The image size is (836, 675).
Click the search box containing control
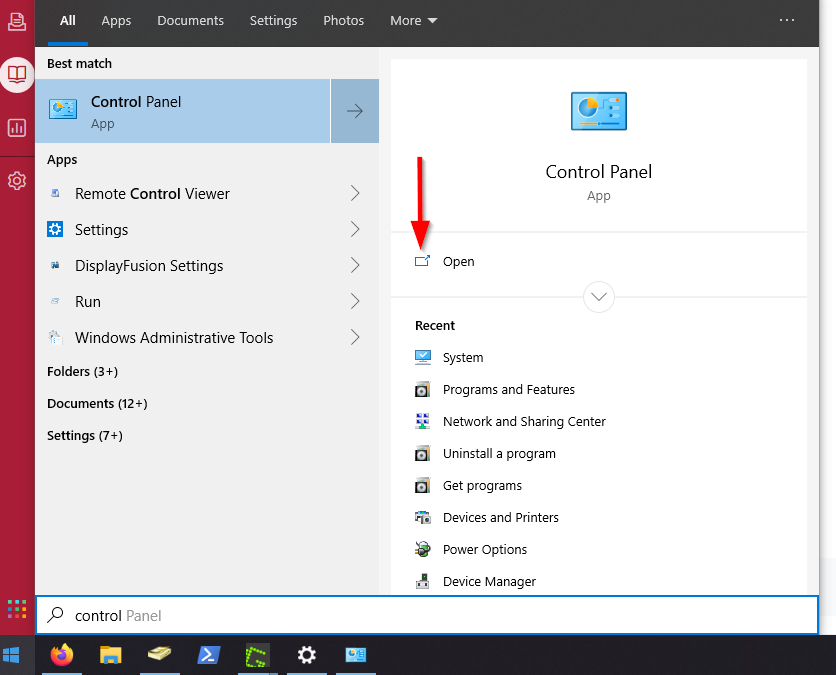427,615
